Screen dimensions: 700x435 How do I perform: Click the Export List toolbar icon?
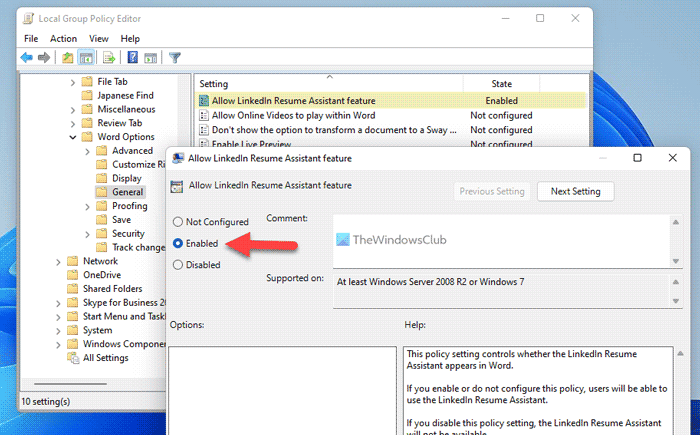tap(109, 58)
